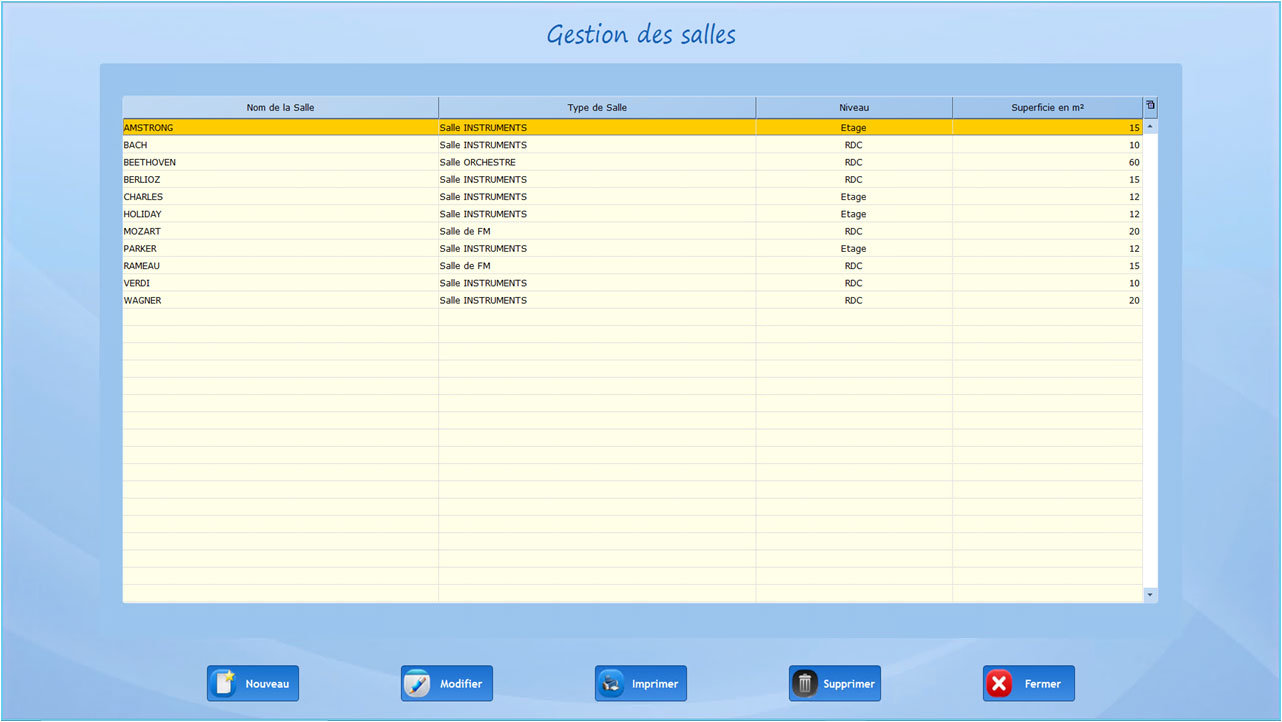Screen dimensions: 1282x722
Task: Select the RAMEAU room row
Action: (632, 266)
